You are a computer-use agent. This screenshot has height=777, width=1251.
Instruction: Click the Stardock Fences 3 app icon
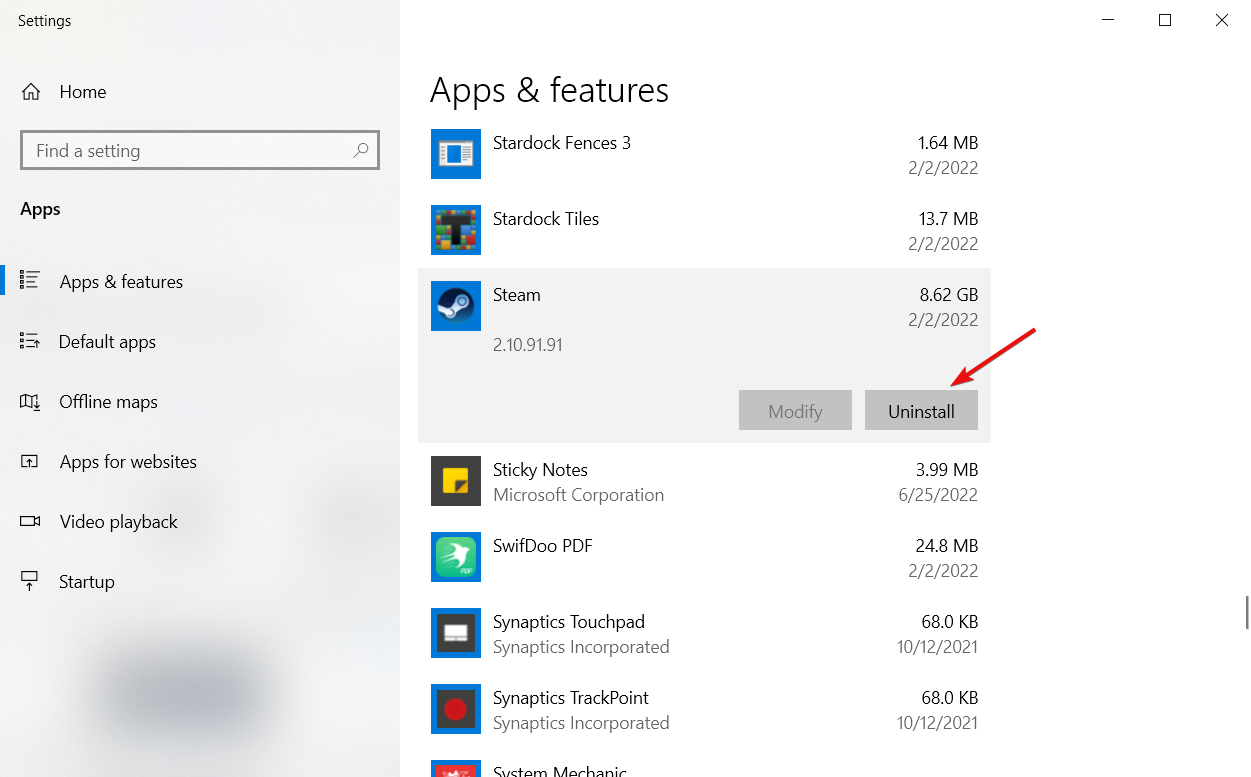456,154
